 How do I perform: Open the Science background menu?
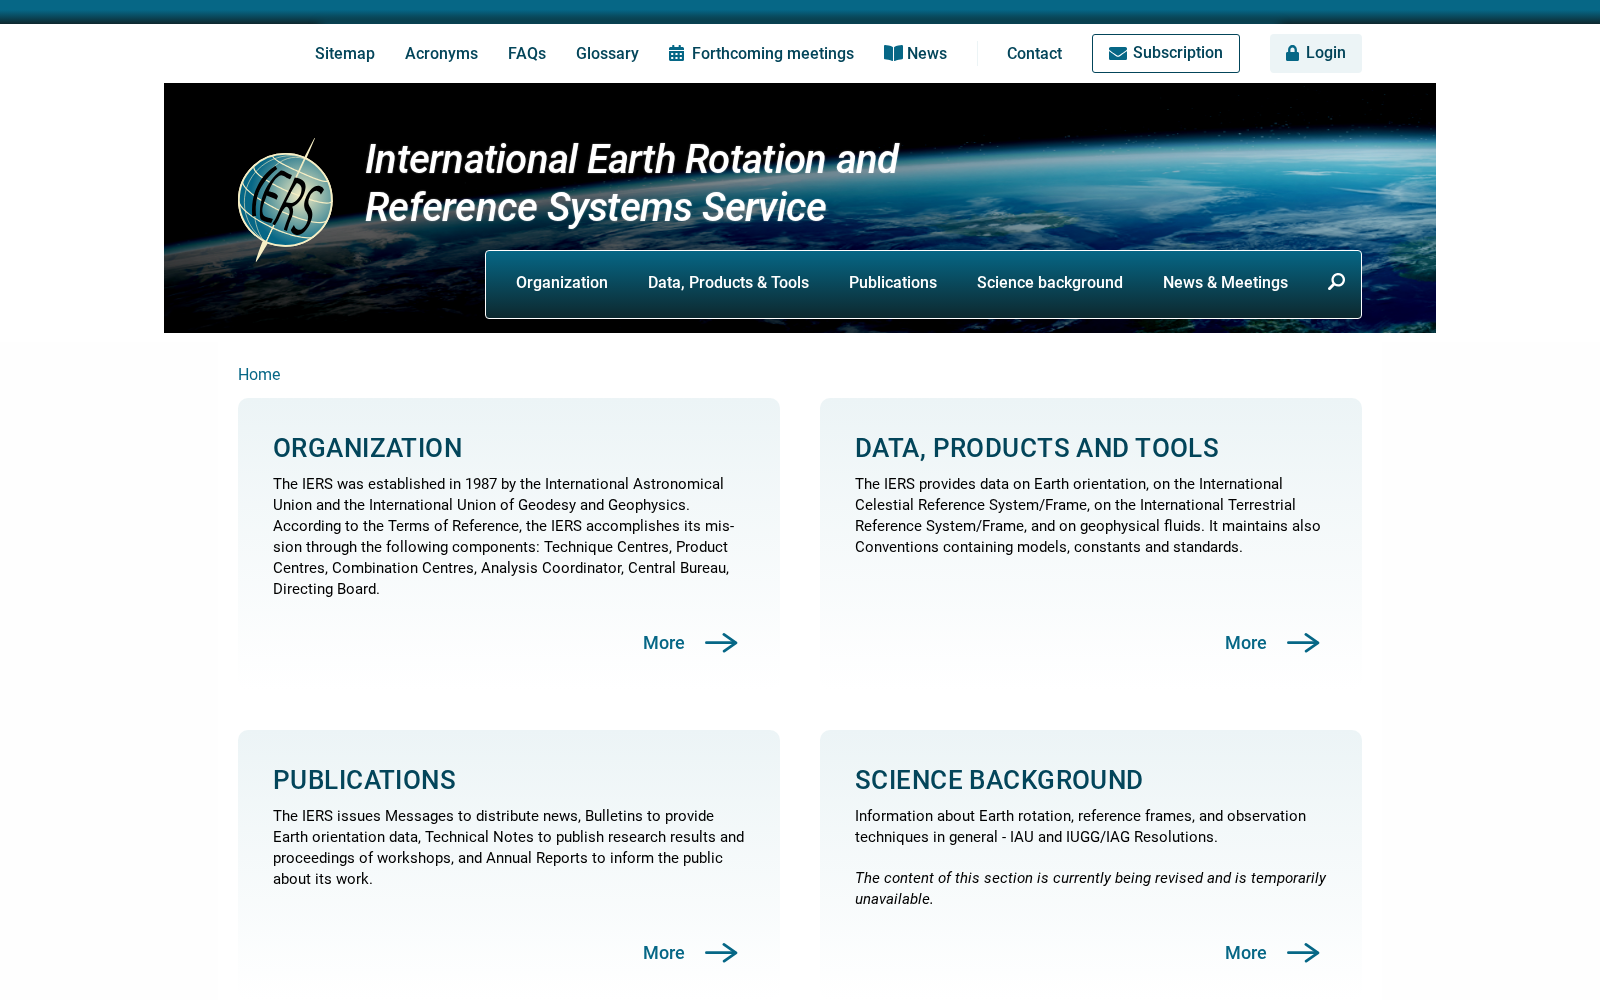click(1050, 283)
